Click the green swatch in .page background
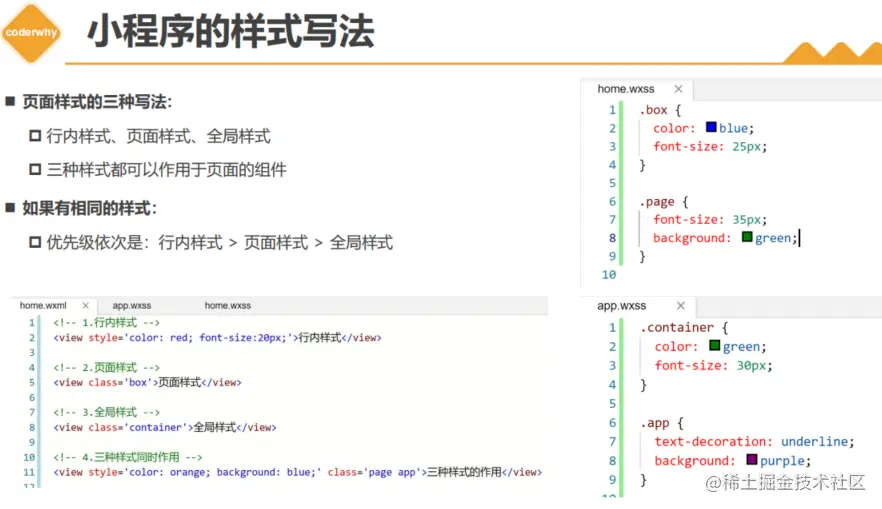 (x=747, y=237)
